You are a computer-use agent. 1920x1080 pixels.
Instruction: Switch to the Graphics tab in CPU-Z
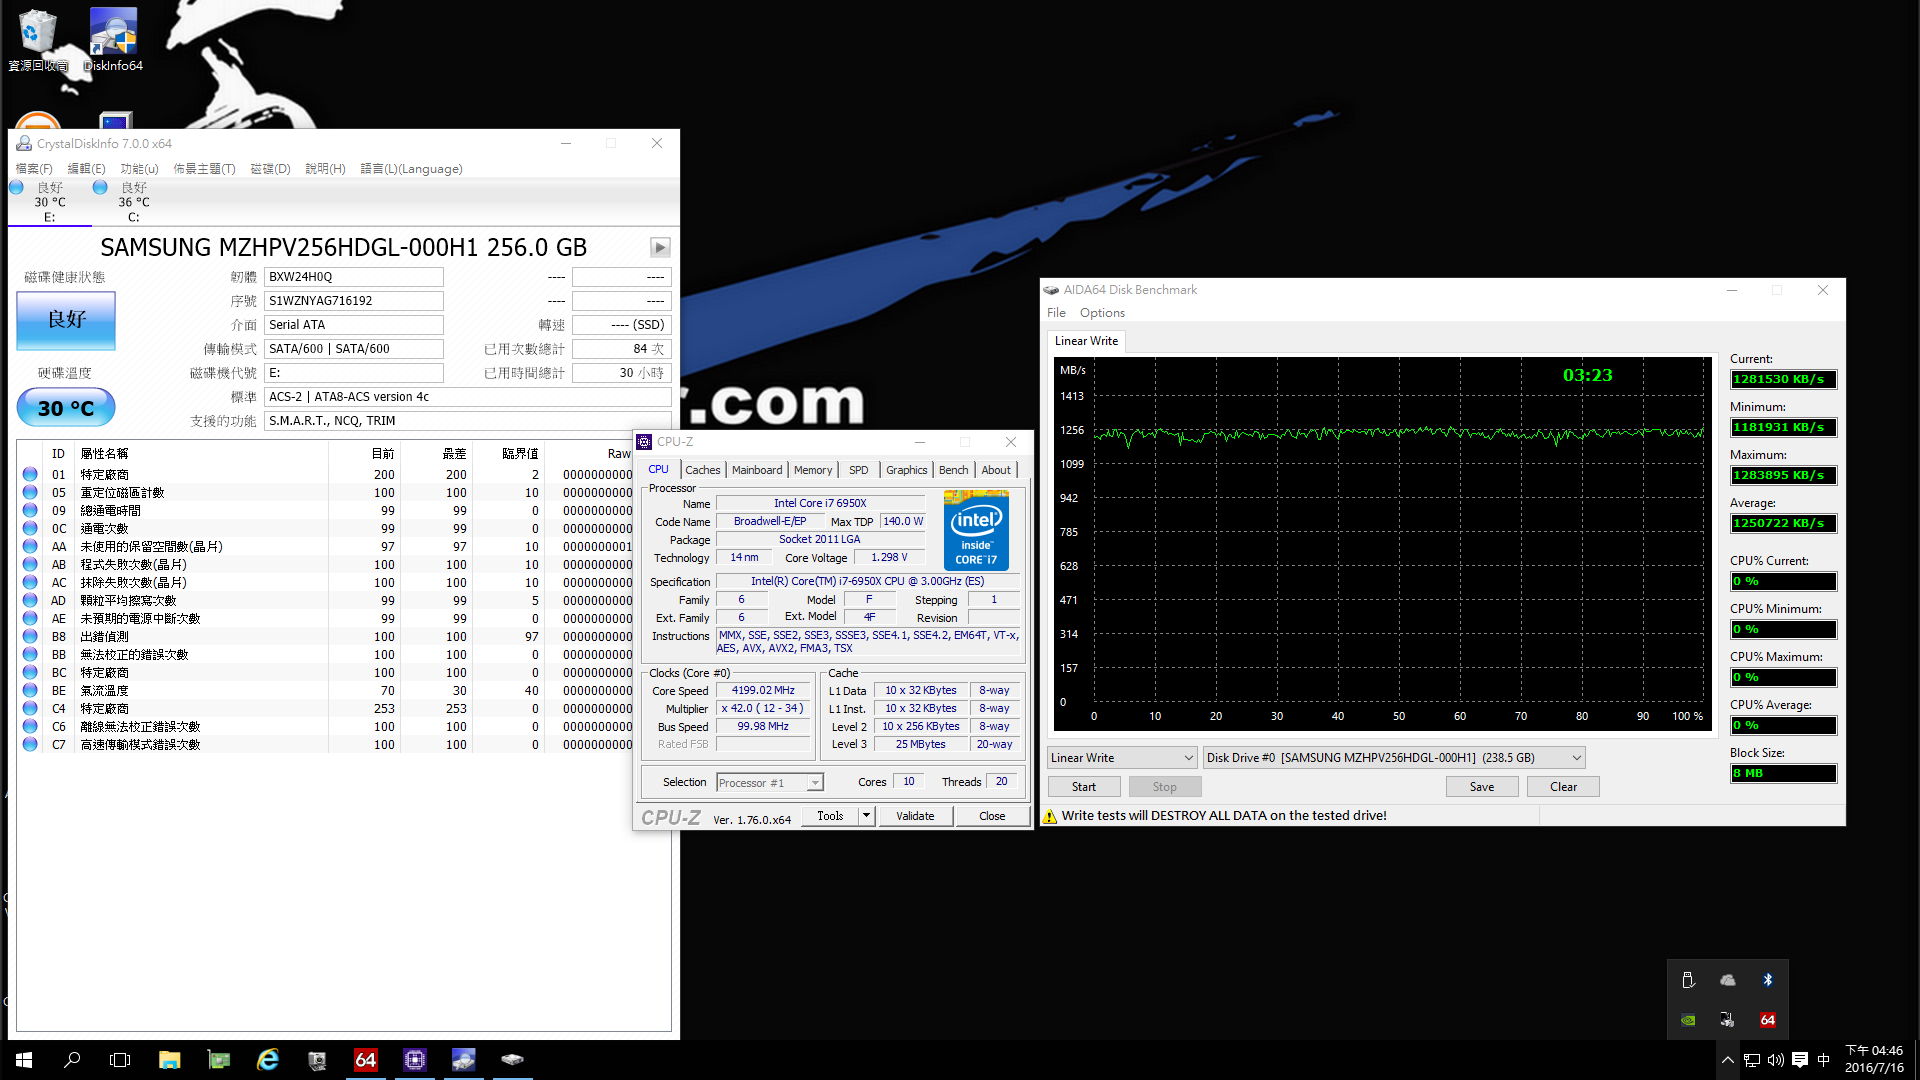pyautogui.click(x=906, y=470)
